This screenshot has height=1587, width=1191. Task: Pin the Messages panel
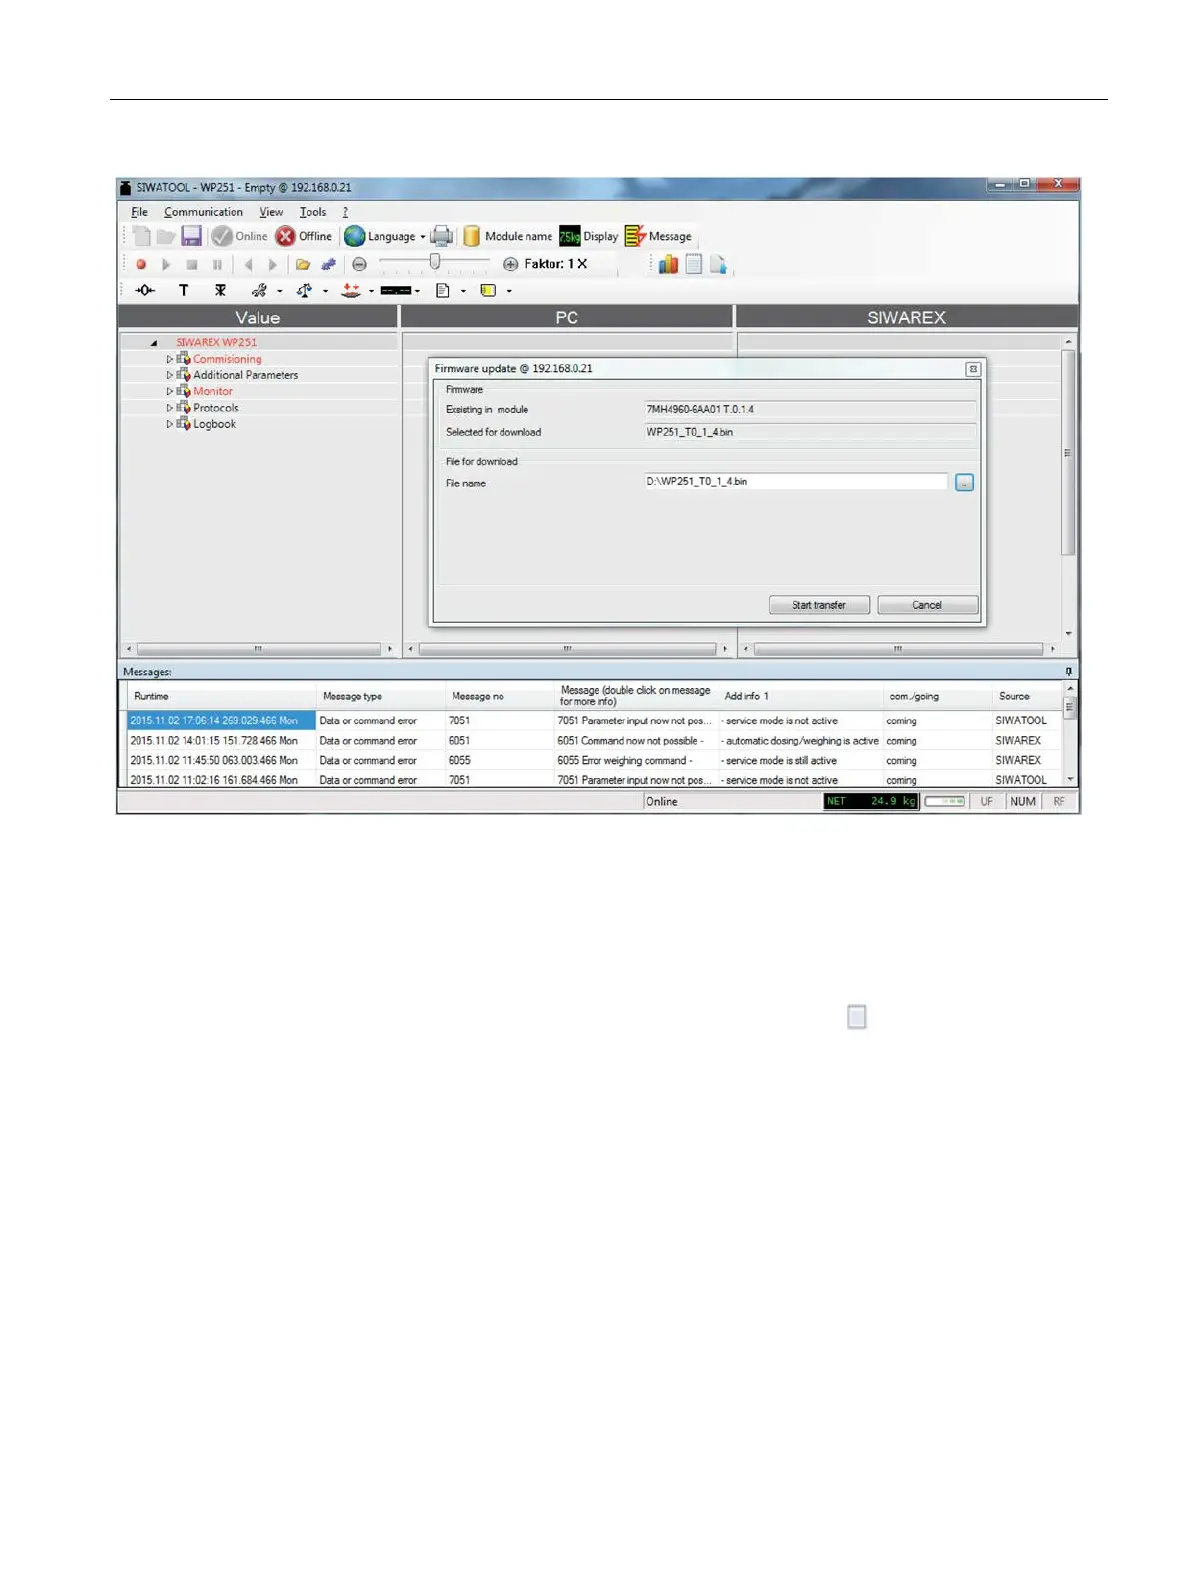[1069, 672]
